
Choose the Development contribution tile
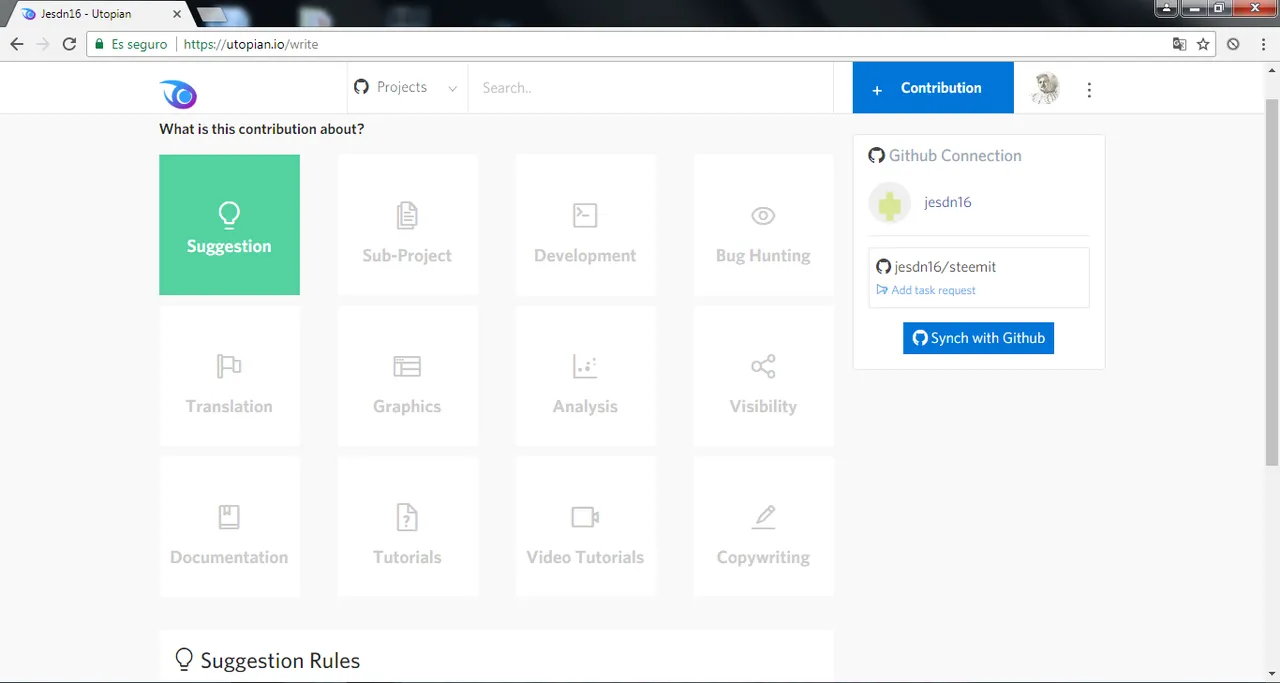coord(585,225)
